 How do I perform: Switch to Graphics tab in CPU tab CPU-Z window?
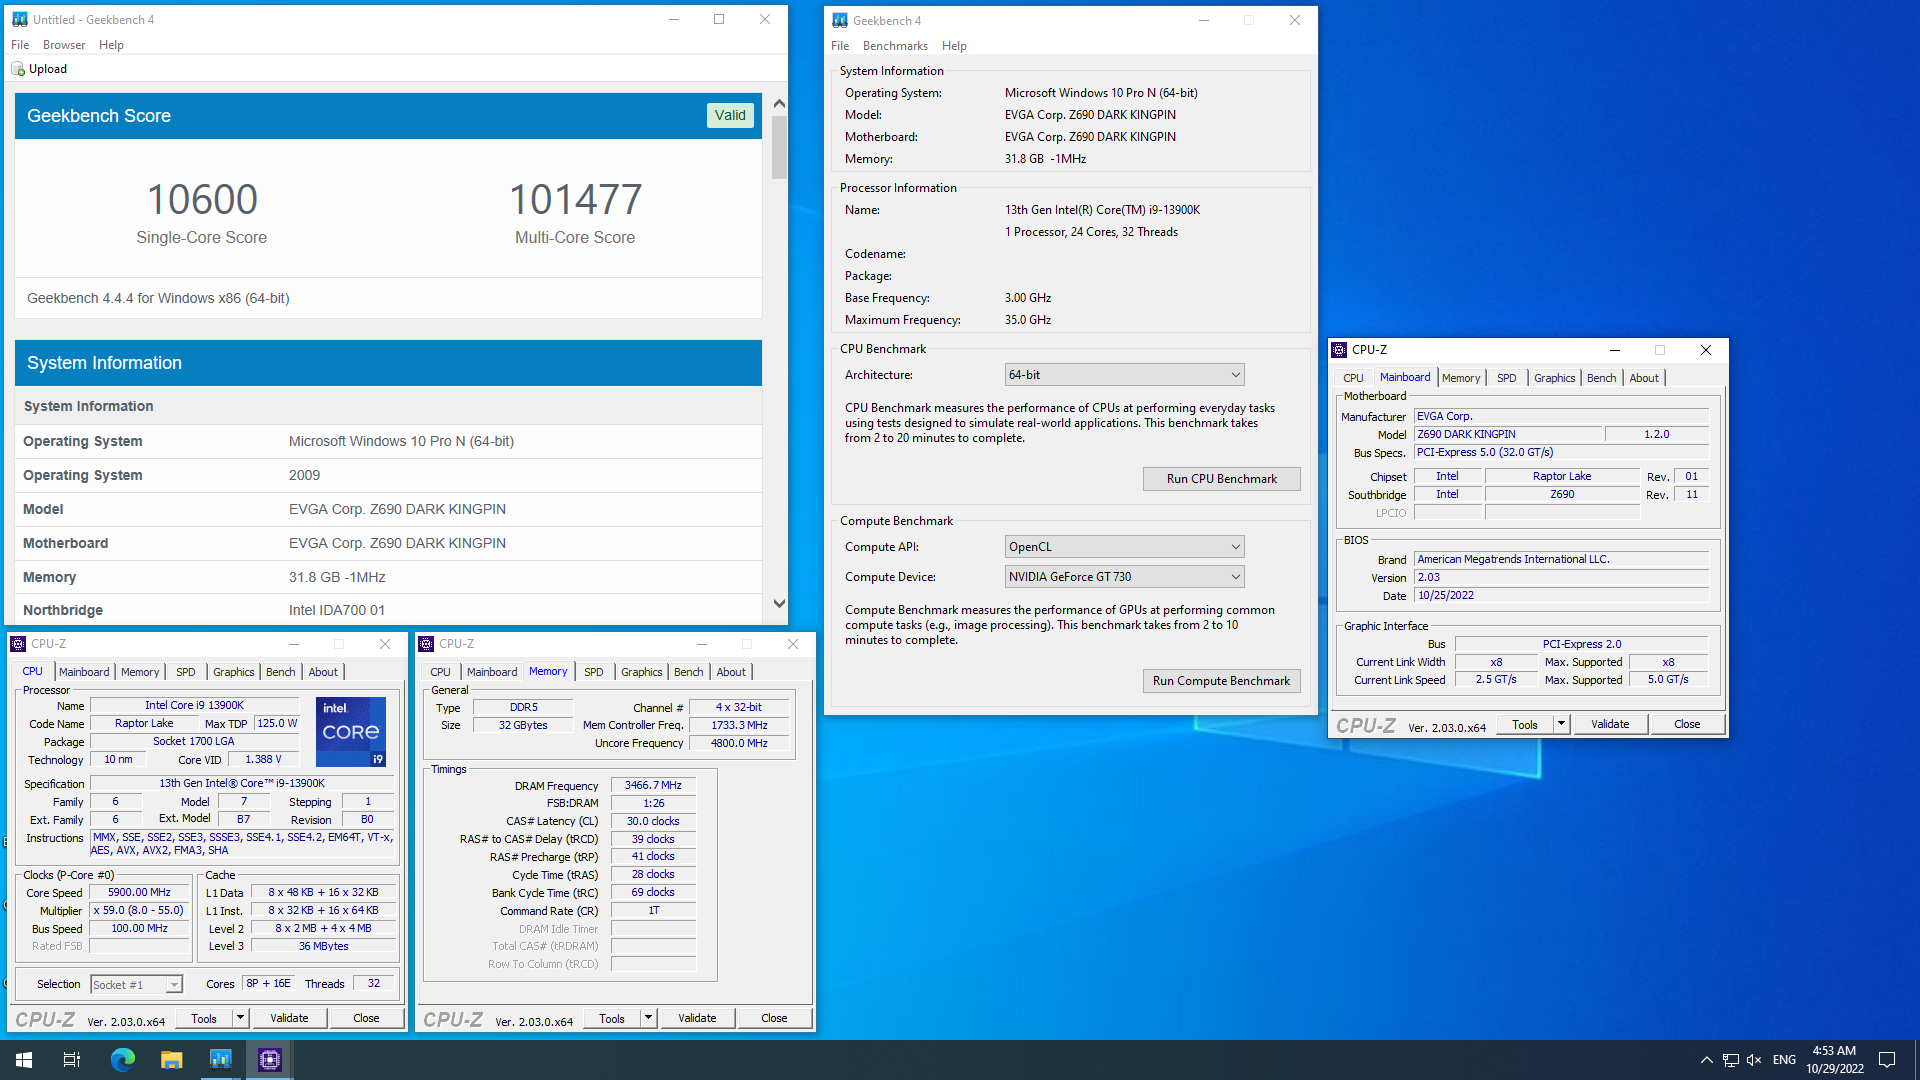tap(234, 672)
